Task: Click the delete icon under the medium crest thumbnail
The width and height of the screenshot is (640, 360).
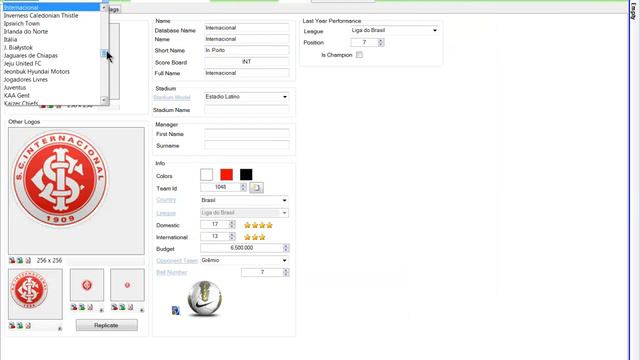Action: [28, 326]
